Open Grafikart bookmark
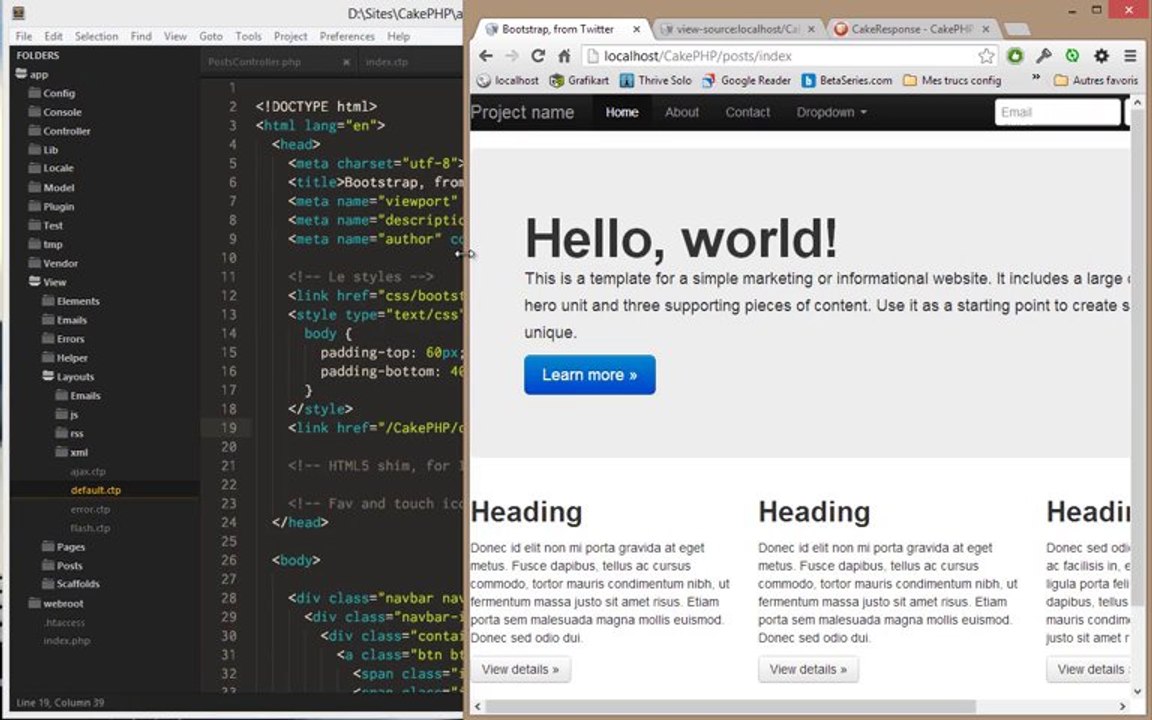1152x720 pixels. point(579,80)
